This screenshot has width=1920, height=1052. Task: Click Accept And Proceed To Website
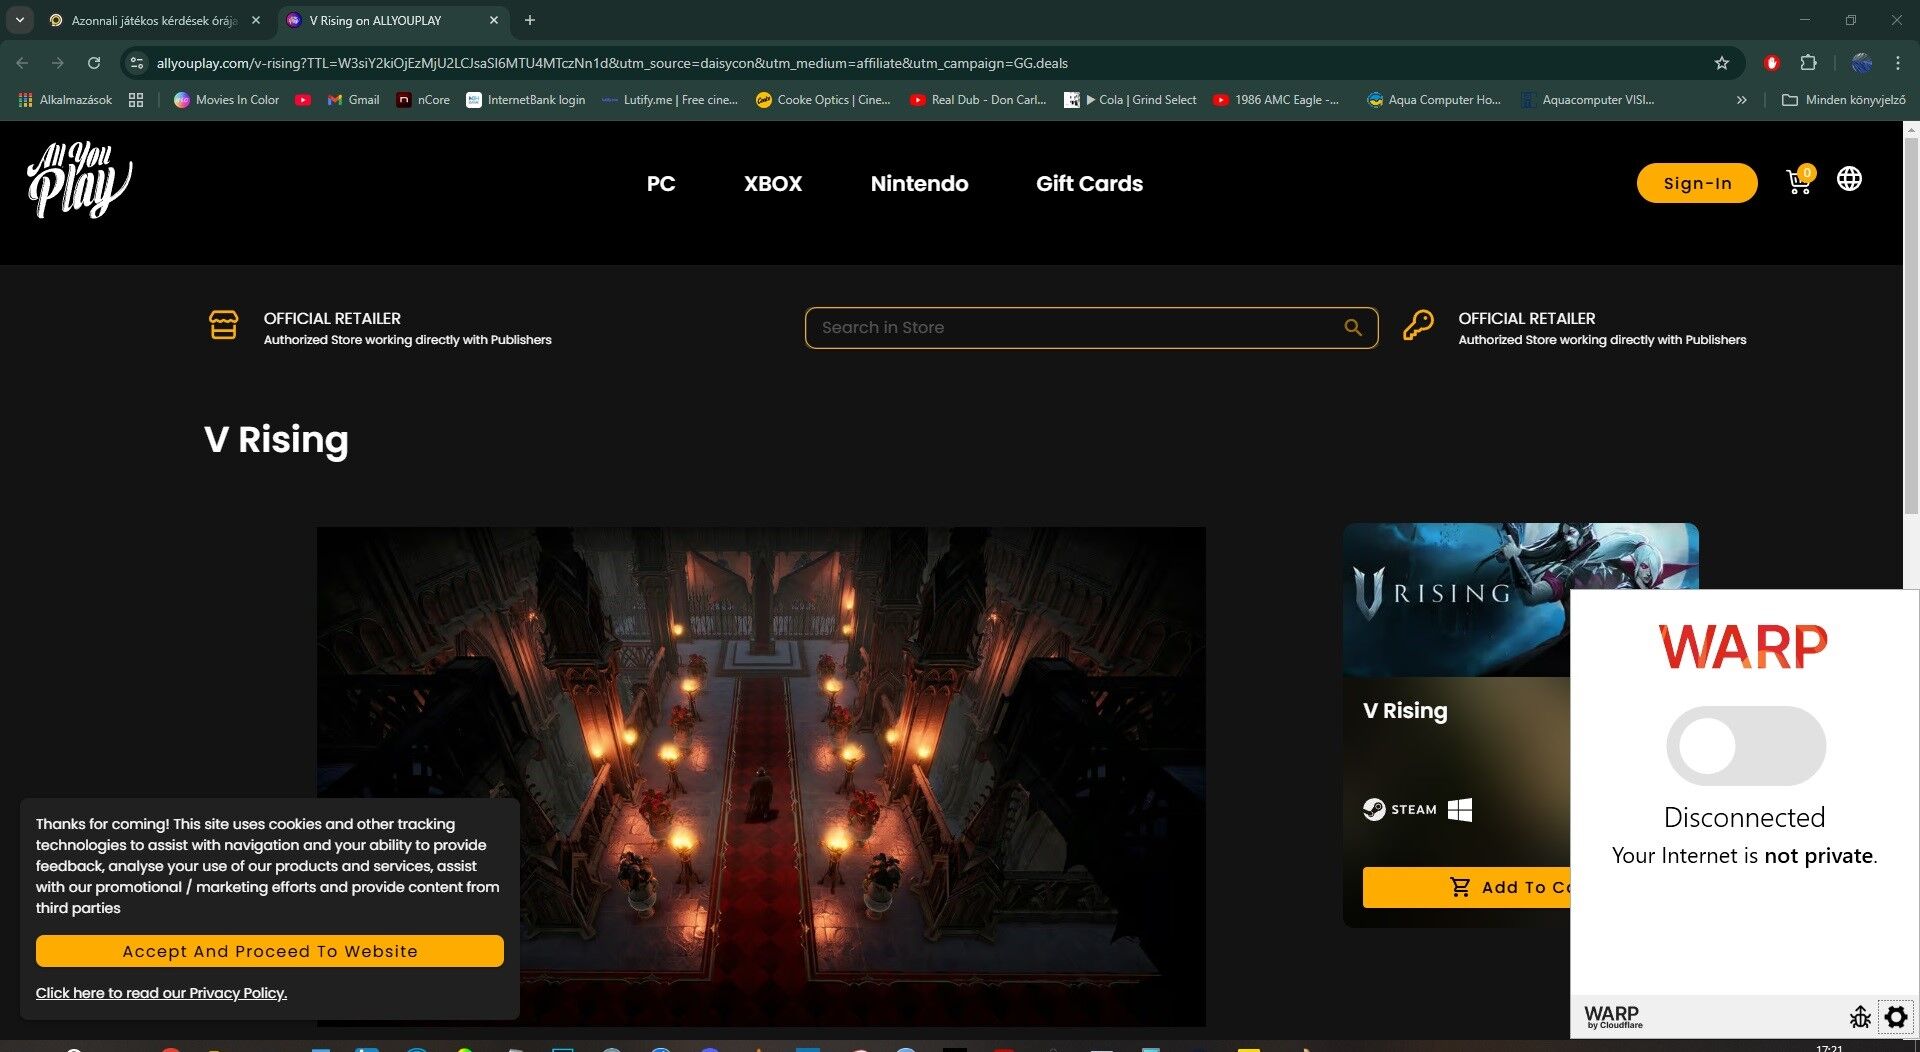pyautogui.click(x=270, y=951)
